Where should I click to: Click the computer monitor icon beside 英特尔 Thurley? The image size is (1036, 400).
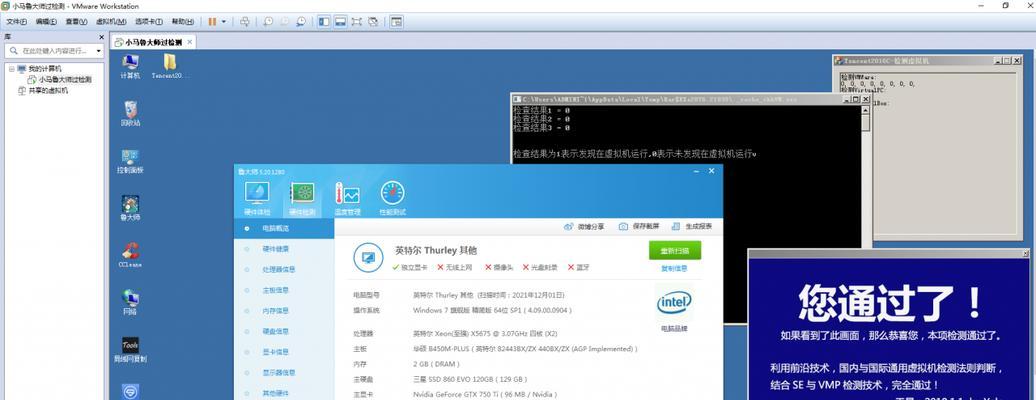coord(368,258)
